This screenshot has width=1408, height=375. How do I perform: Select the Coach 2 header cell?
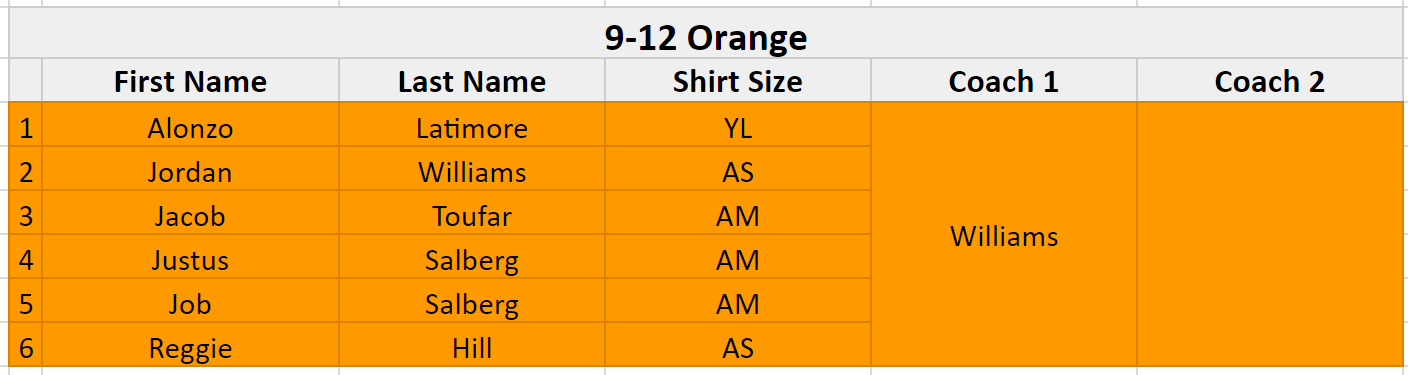pos(1270,81)
